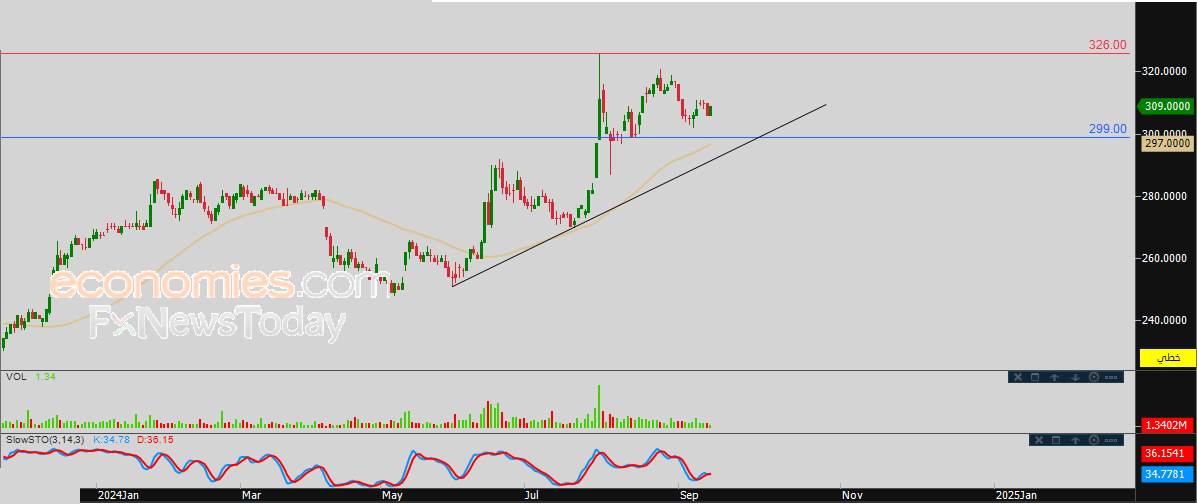Screen dimensions: 1197x504
Task: Move the VOL panel down
Action: coord(1075,377)
